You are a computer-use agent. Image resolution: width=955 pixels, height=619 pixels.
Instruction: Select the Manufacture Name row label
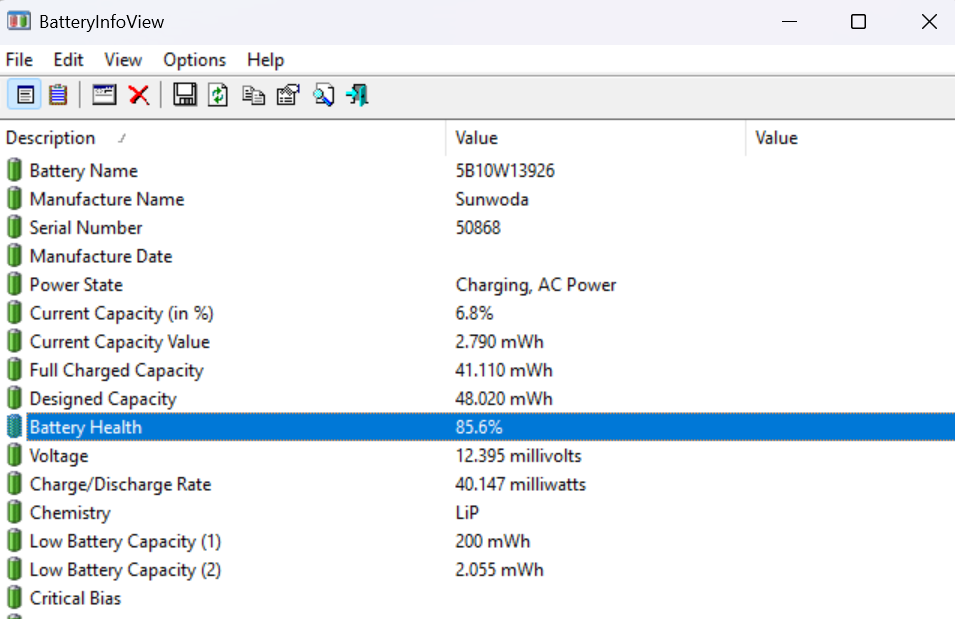click(x=107, y=199)
